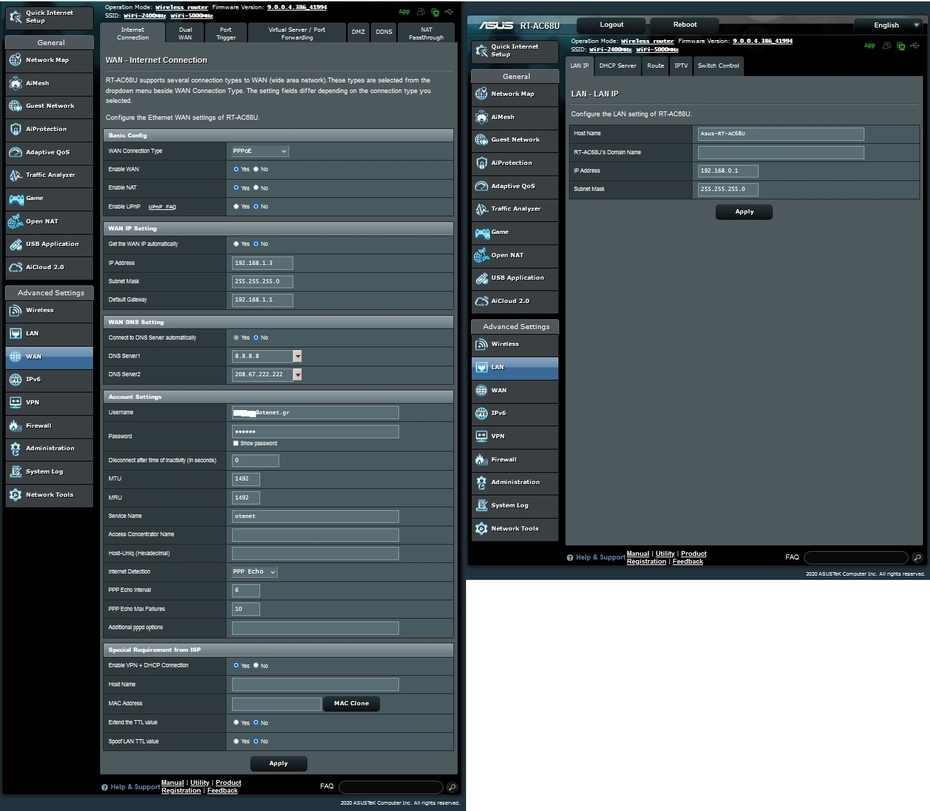Open AiCloud 2.0 icon in WAN window
The image size is (930, 811).
pyautogui.click(x=15, y=267)
